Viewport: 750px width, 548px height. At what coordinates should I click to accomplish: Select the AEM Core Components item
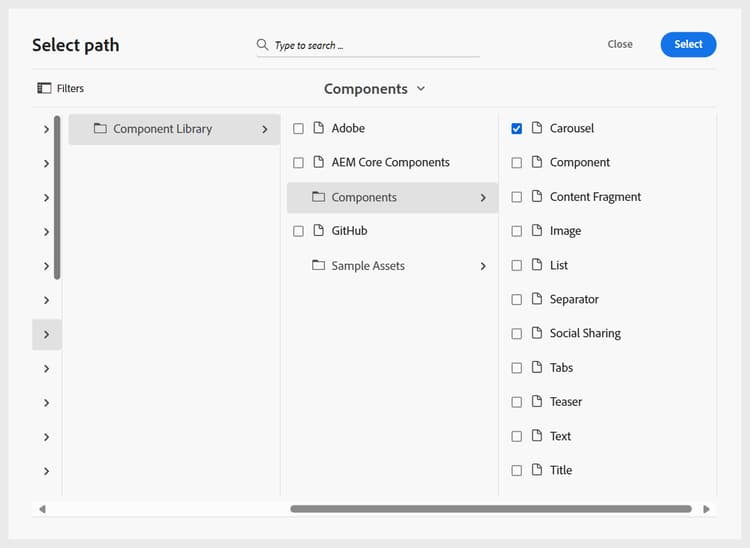pos(390,162)
